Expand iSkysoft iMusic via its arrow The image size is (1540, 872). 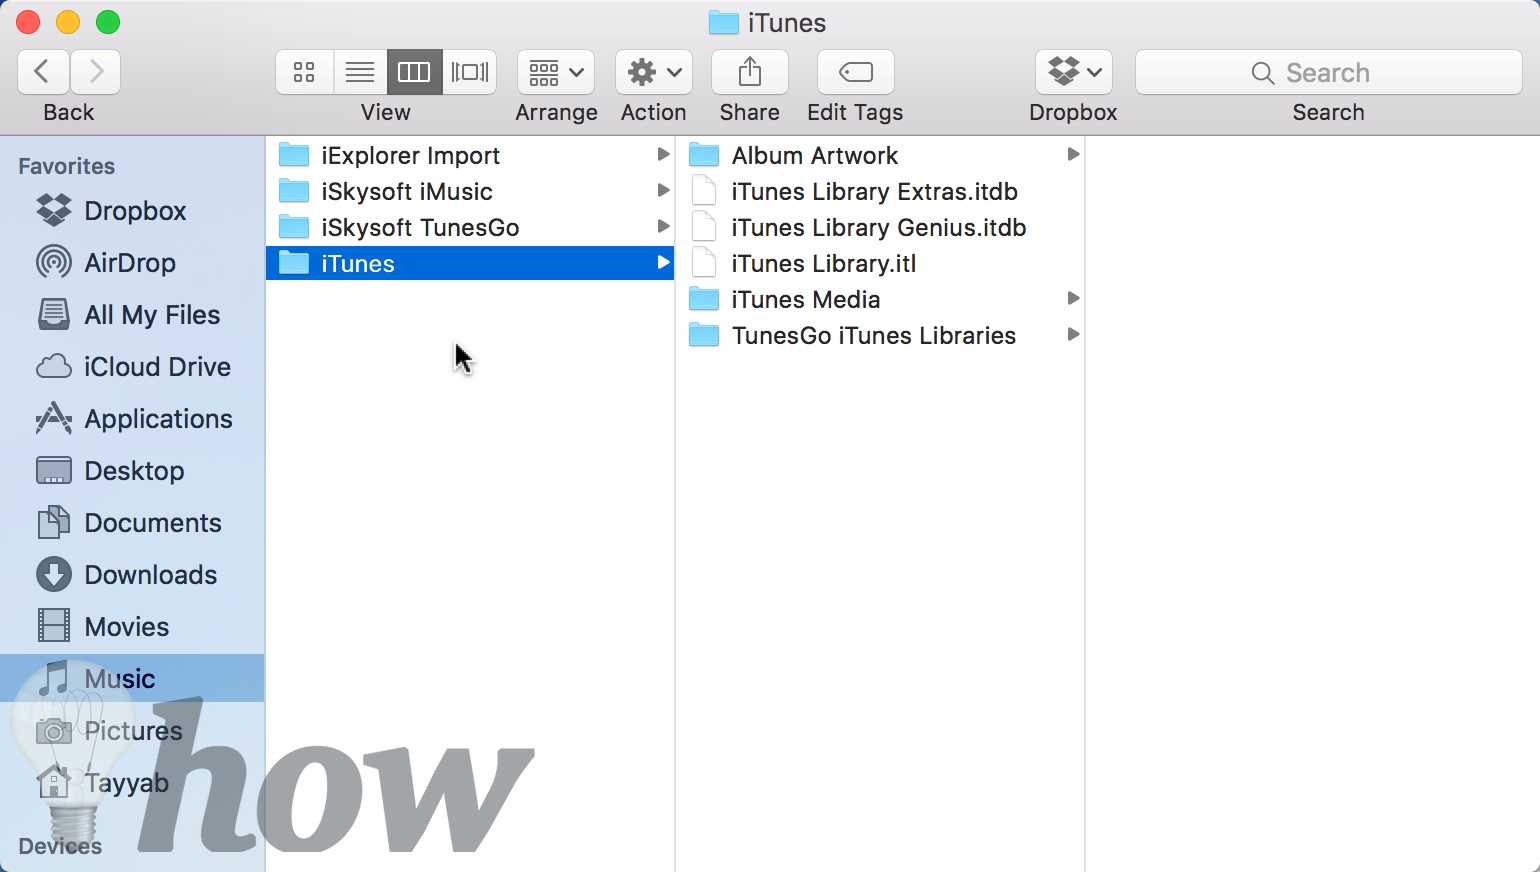(x=662, y=191)
